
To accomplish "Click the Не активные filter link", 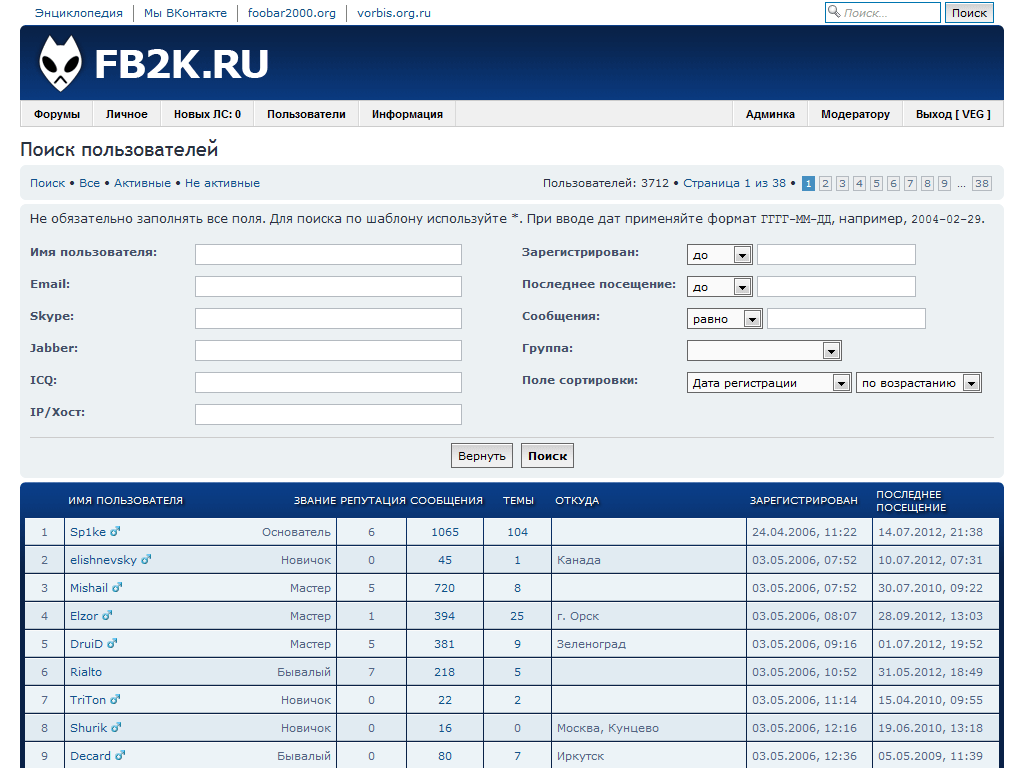I will coord(222,183).
